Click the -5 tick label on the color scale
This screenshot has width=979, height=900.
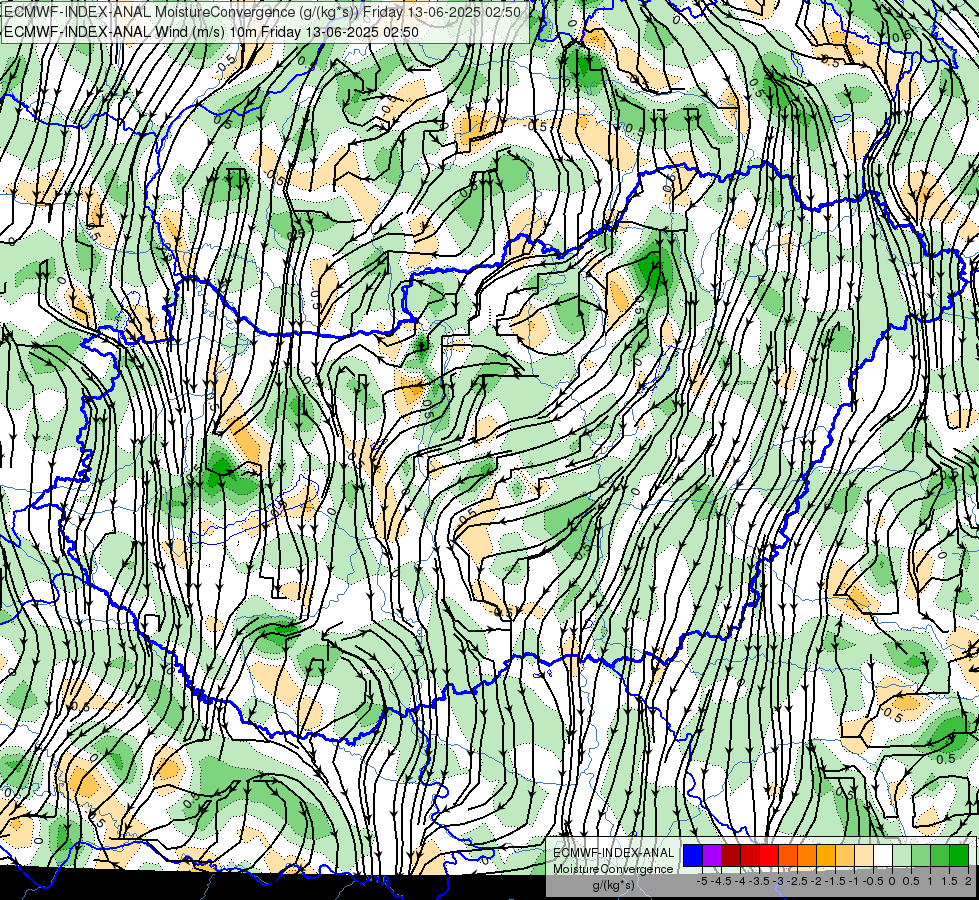[702, 881]
